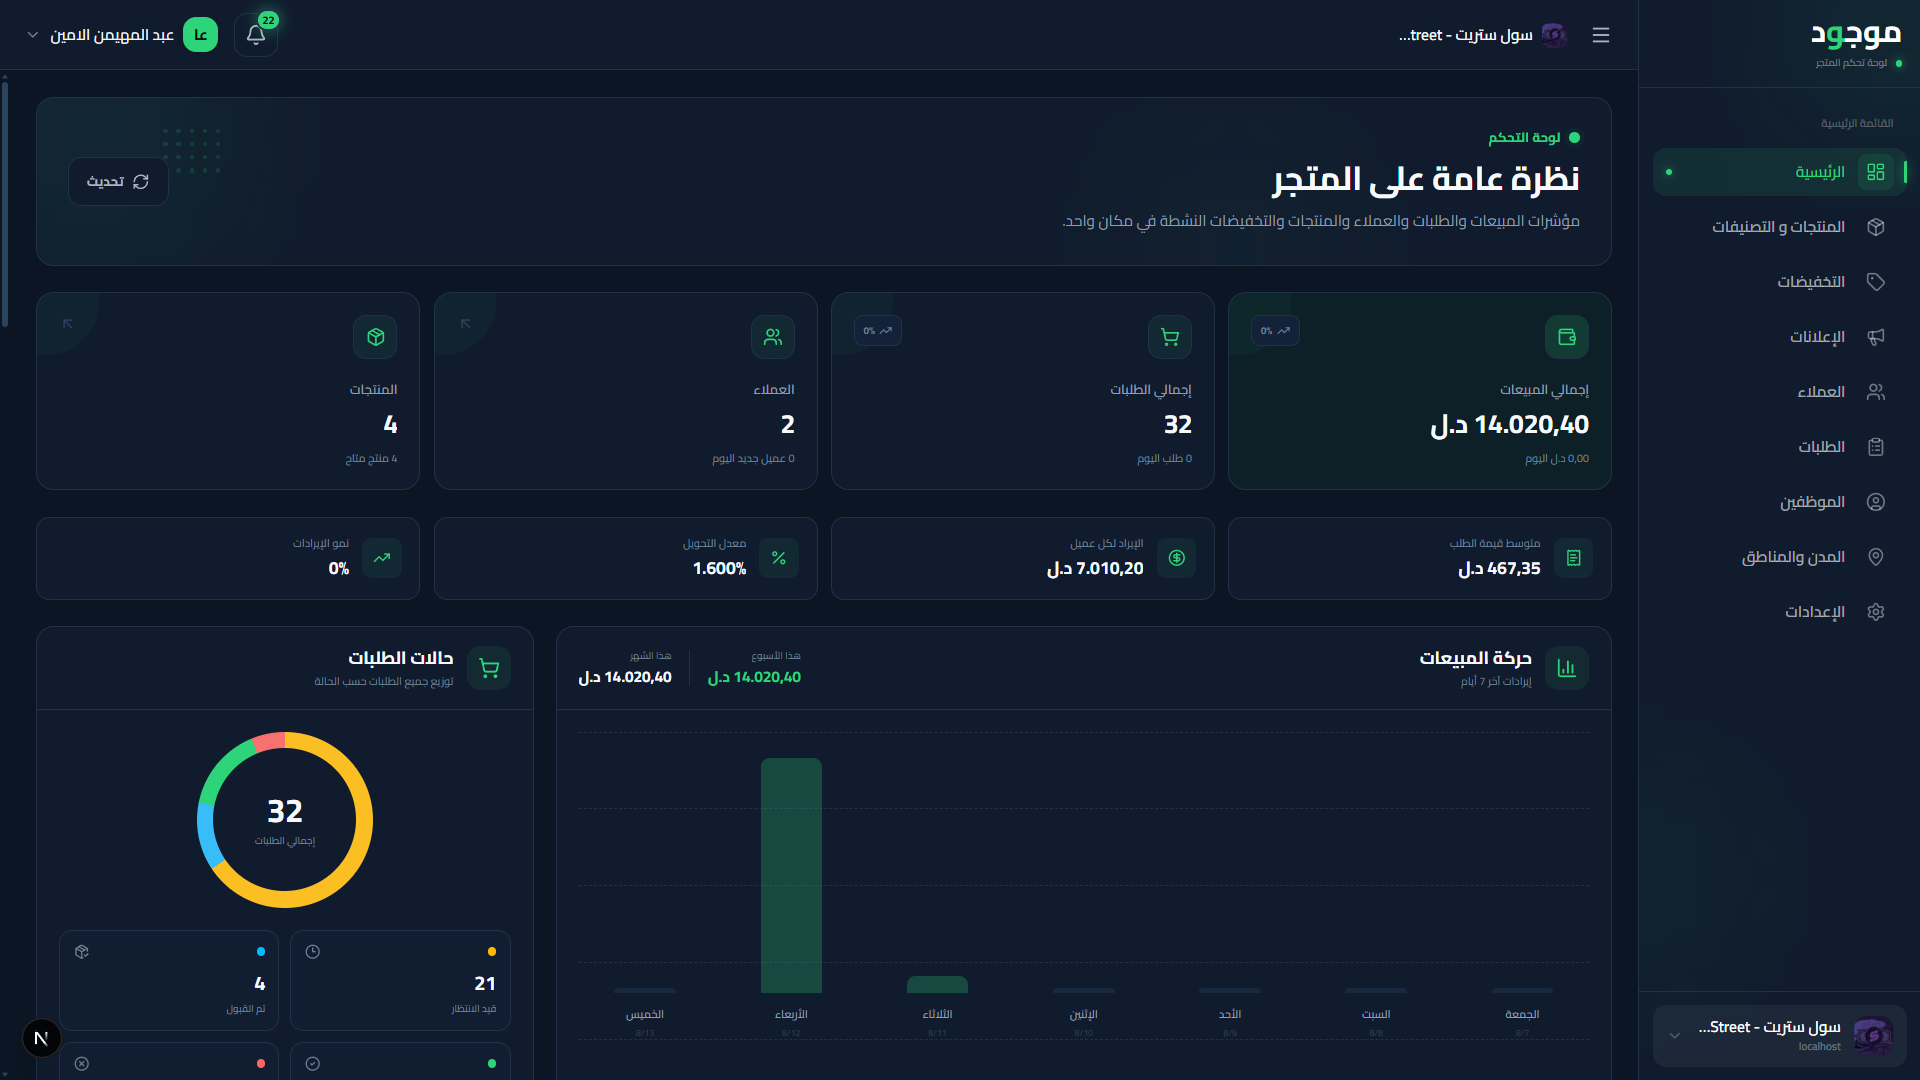This screenshot has width=1920, height=1080.
Task: Click the 7.010,20 د.ل revenue per customer
Action: [x=1095, y=569]
